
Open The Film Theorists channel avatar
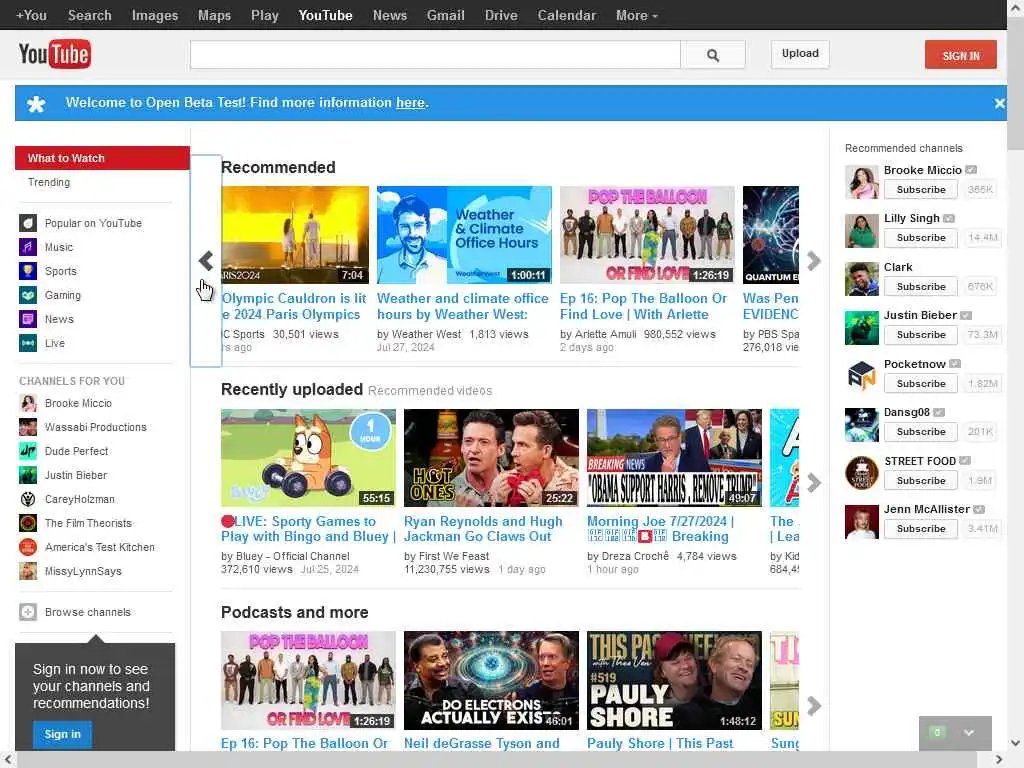(x=27, y=523)
